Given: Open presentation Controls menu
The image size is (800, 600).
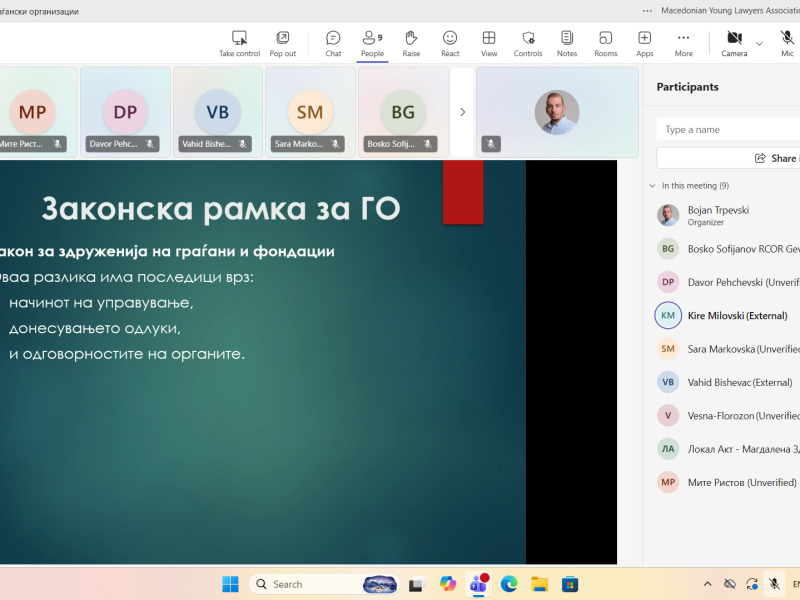Looking at the screenshot, I should tap(528, 43).
